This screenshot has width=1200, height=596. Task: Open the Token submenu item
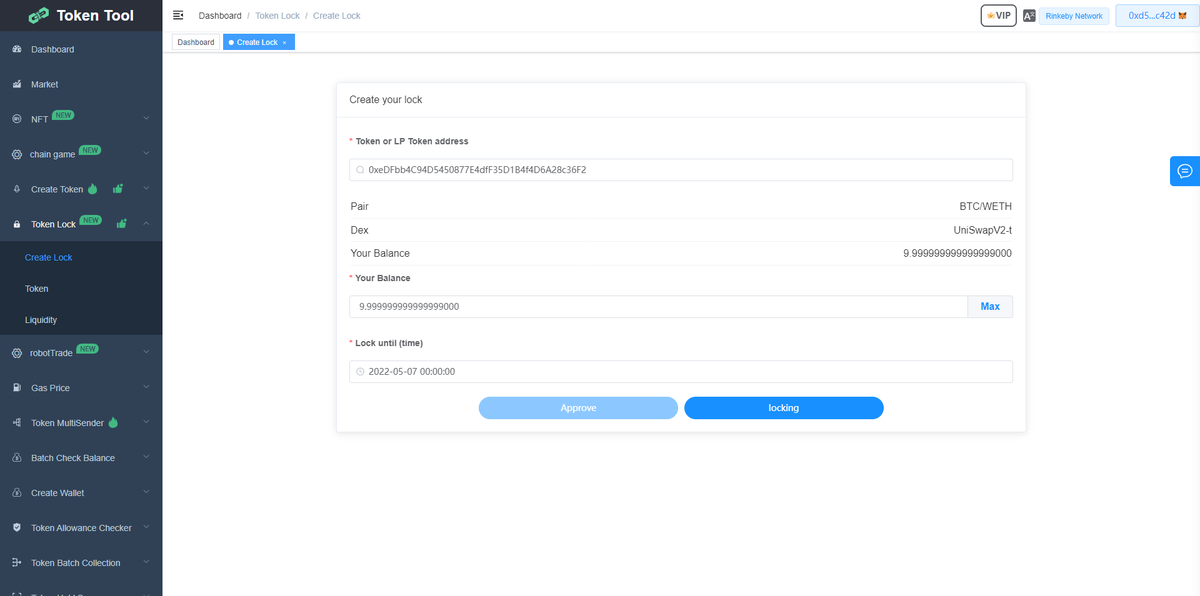pyautogui.click(x=81, y=288)
